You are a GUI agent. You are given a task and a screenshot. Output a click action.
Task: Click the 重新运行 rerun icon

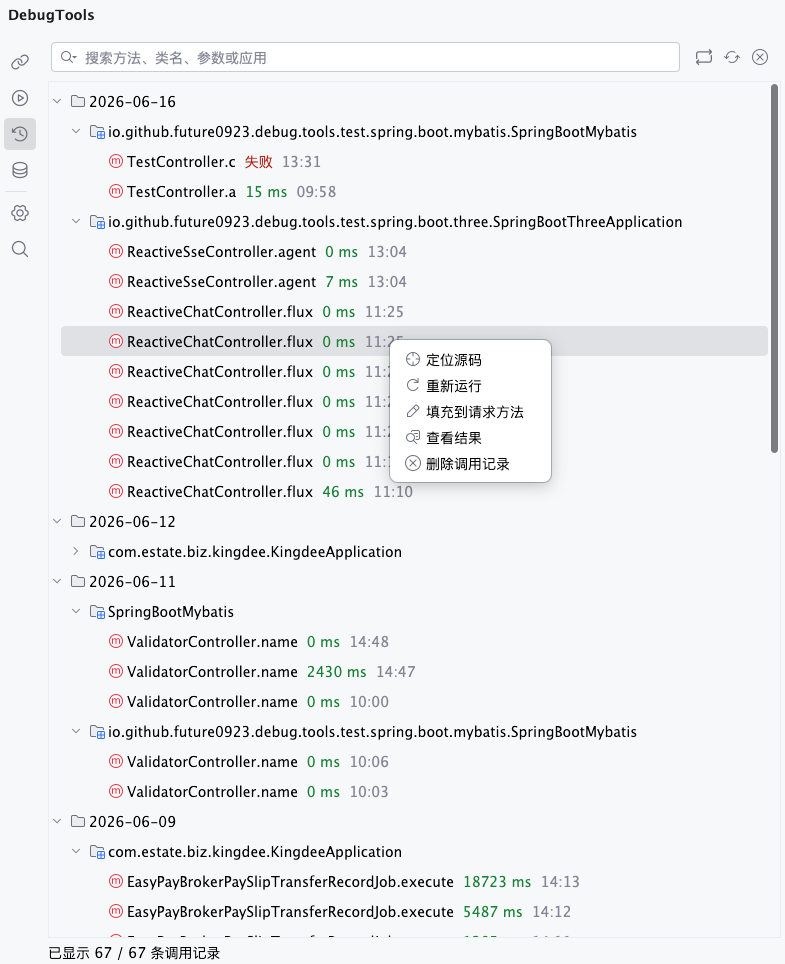click(413, 385)
